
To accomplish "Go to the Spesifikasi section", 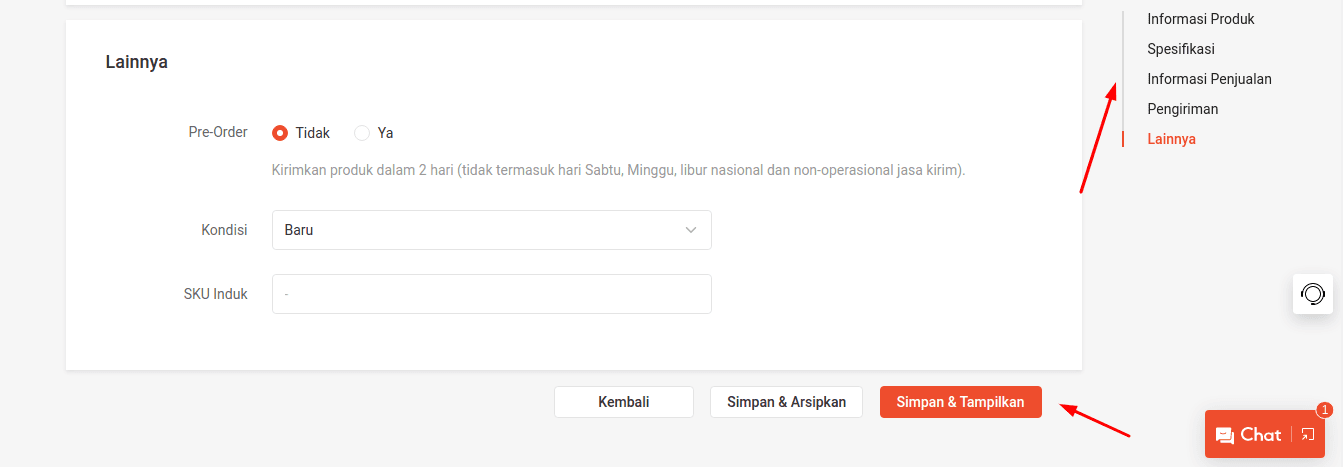I will tap(1180, 49).
